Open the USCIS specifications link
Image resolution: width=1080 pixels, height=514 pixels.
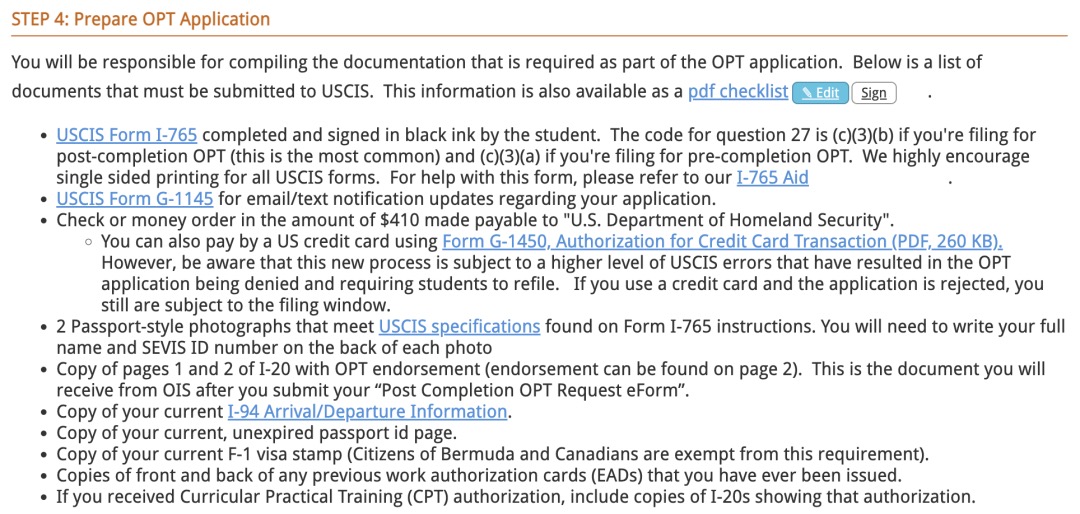tap(459, 326)
